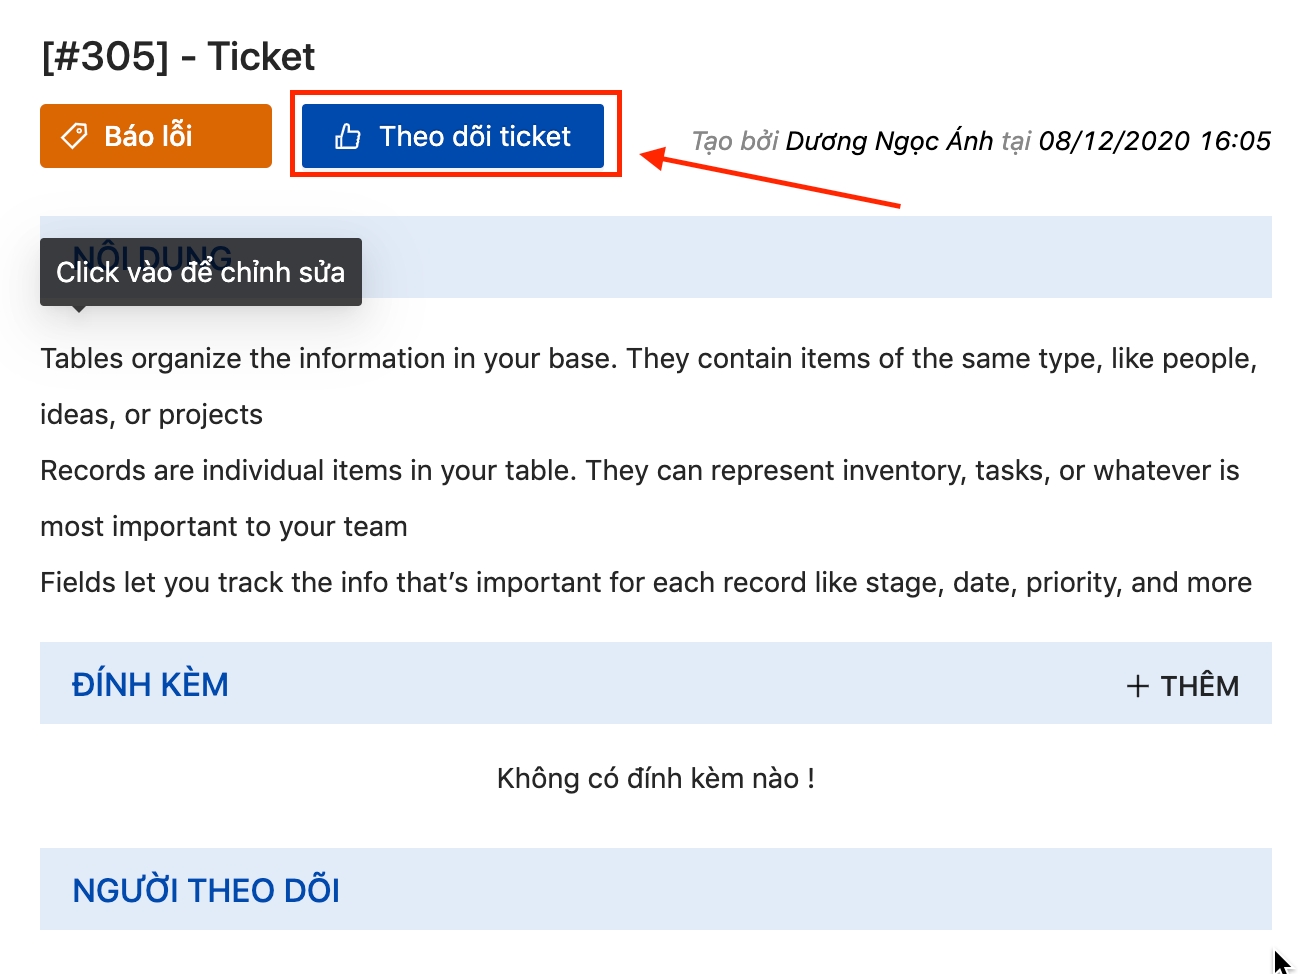Image resolution: width=1298 pixels, height=974 pixels.
Task: Follow the ticket via Theo dõi ticket label
Action: (x=474, y=136)
